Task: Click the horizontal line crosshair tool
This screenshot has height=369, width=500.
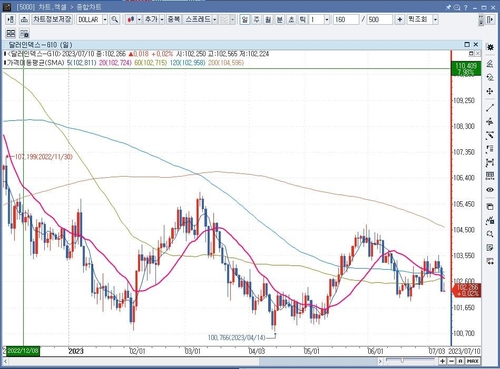Action: click(x=490, y=121)
